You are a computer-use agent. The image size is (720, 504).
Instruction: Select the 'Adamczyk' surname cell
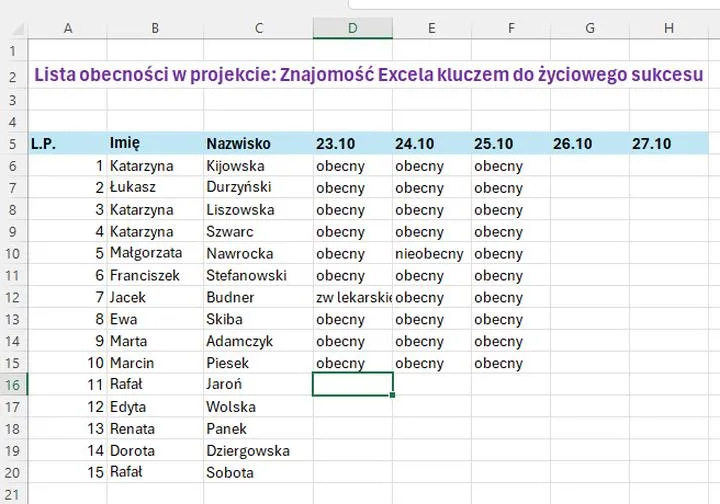pyautogui.click(x=259, y=341)
